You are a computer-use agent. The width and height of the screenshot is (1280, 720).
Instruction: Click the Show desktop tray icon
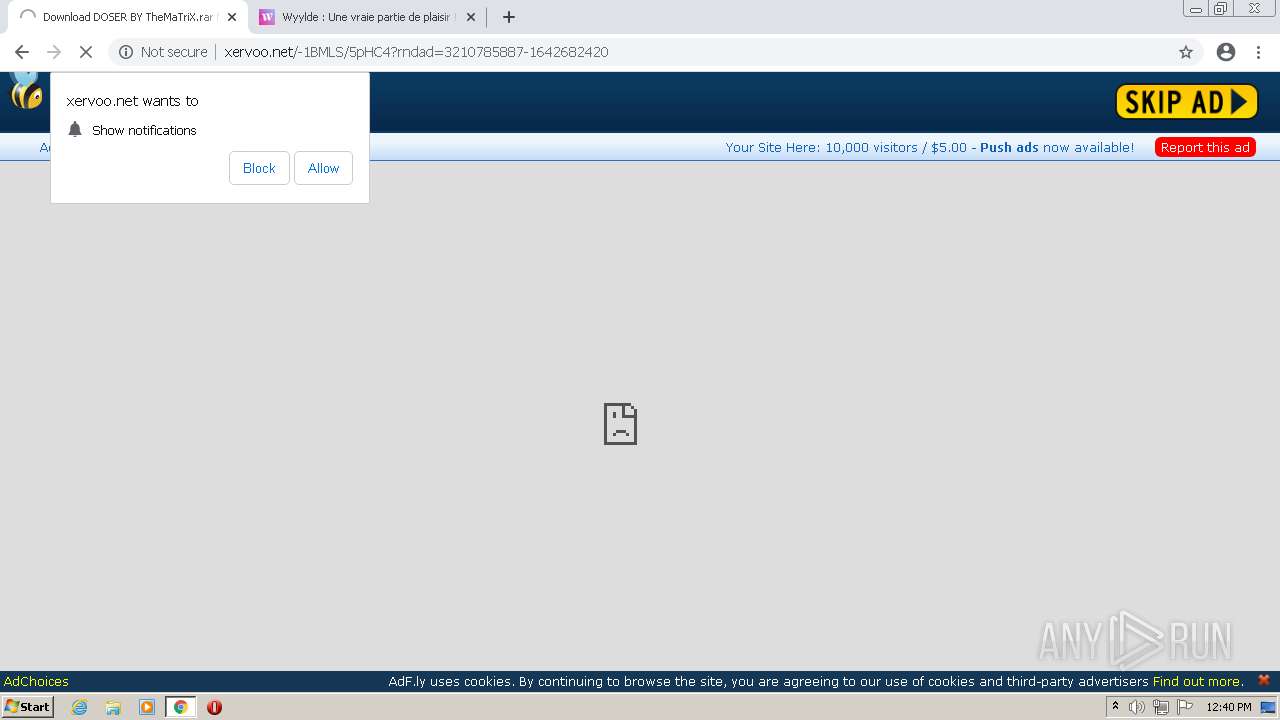tap(1269, 707)
